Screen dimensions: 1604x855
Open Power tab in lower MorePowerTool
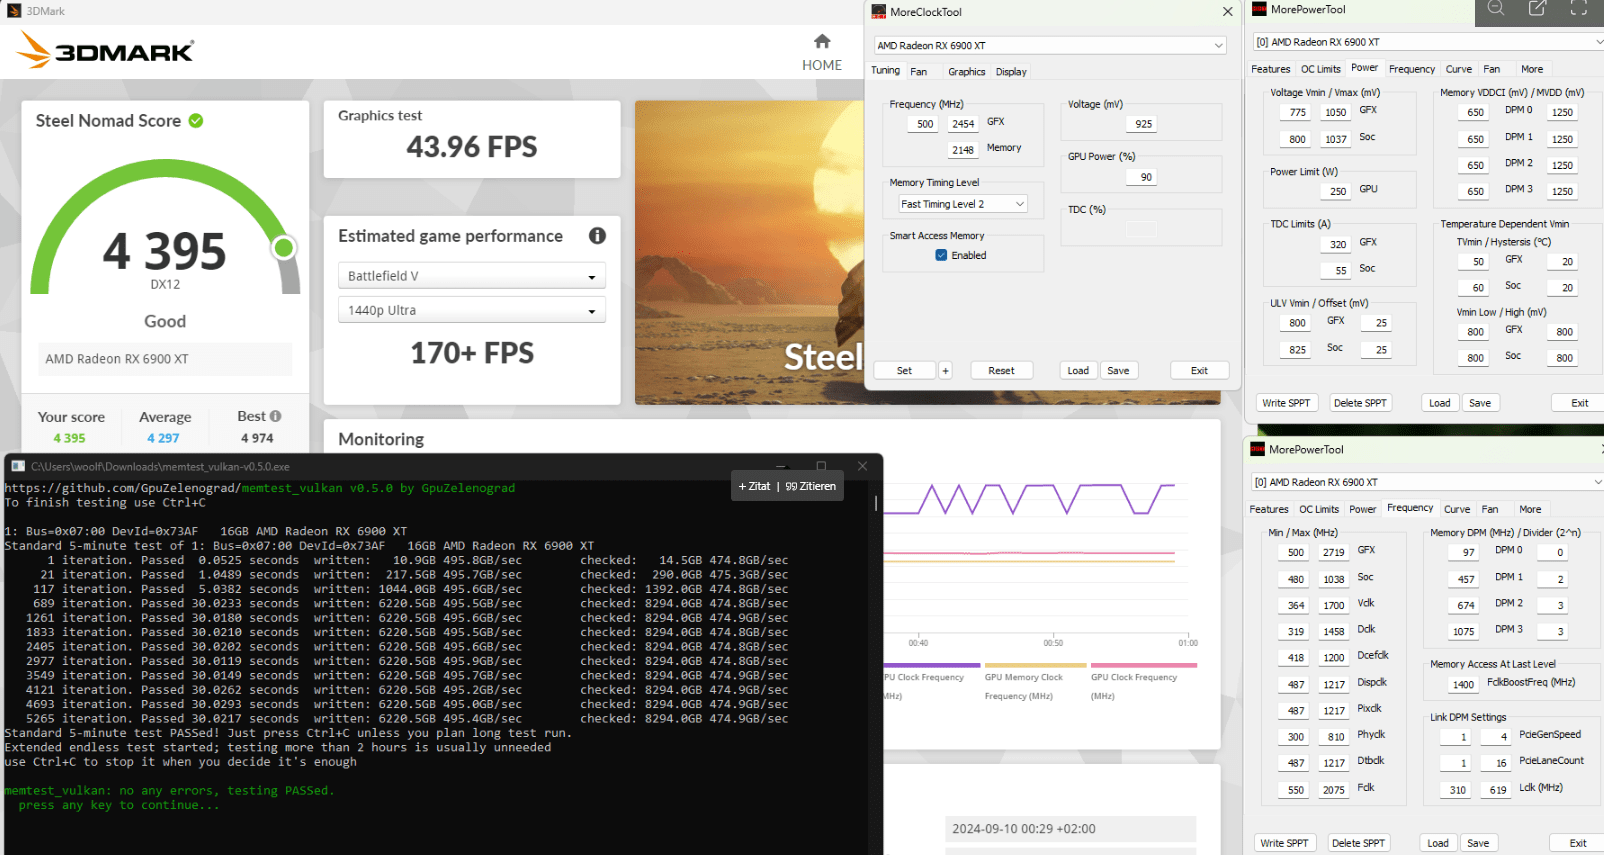click(x=1363, y=509)
